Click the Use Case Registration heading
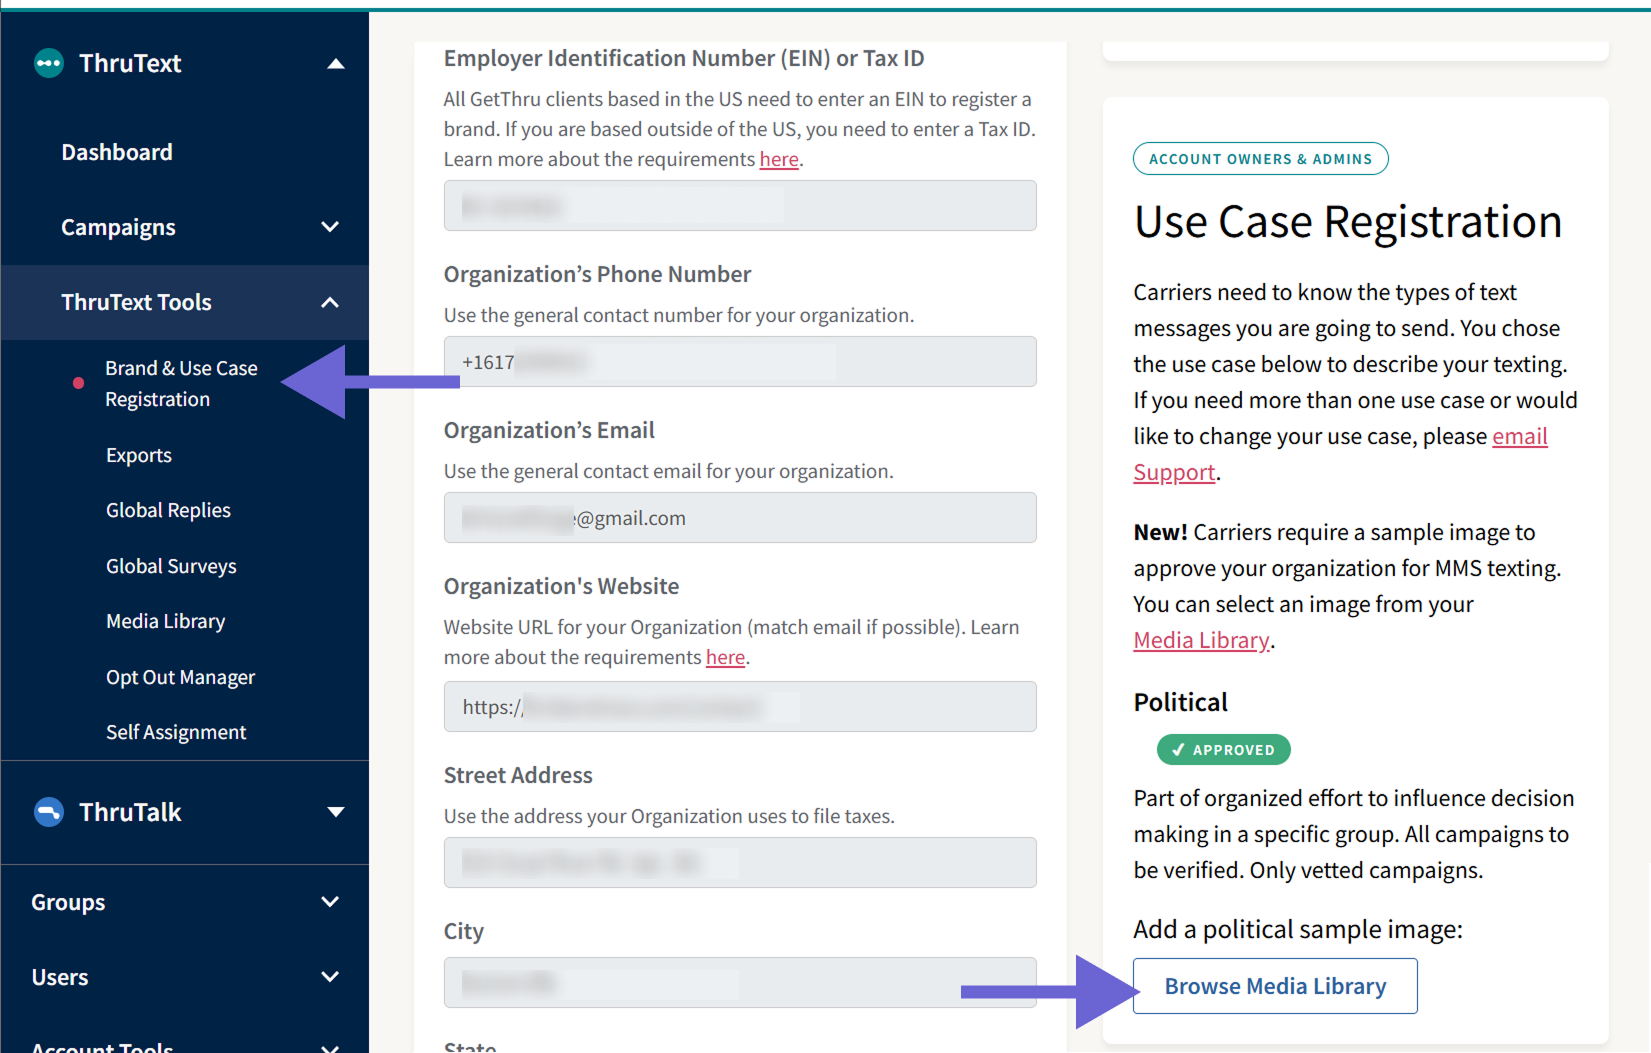 coord(1348,221)
